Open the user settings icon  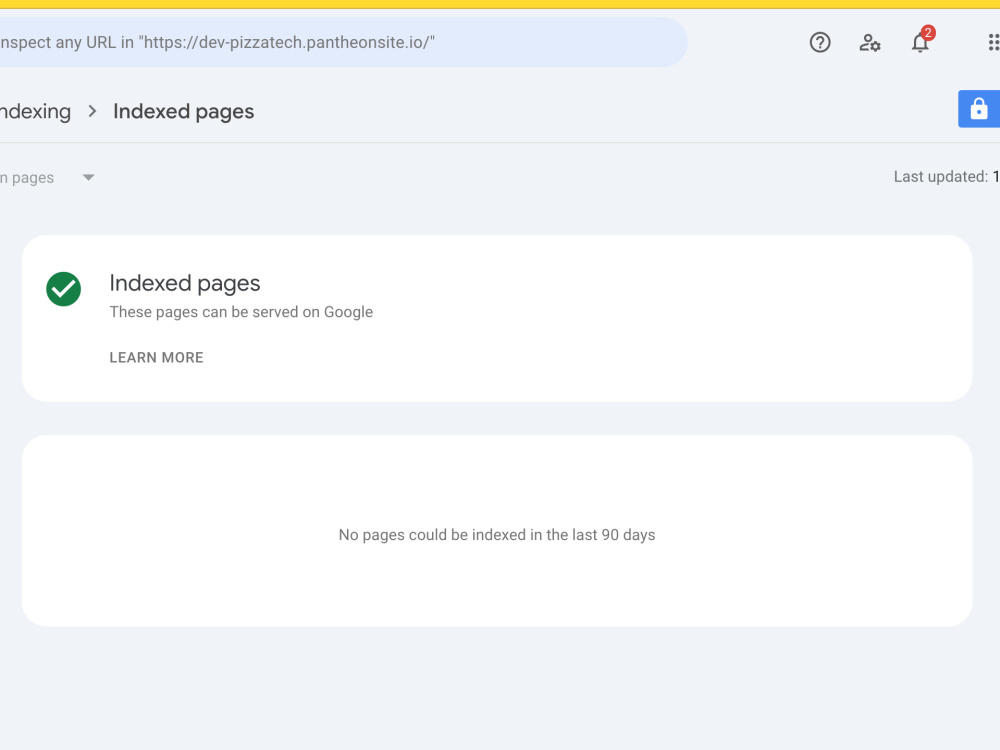(x=869, y=43)
